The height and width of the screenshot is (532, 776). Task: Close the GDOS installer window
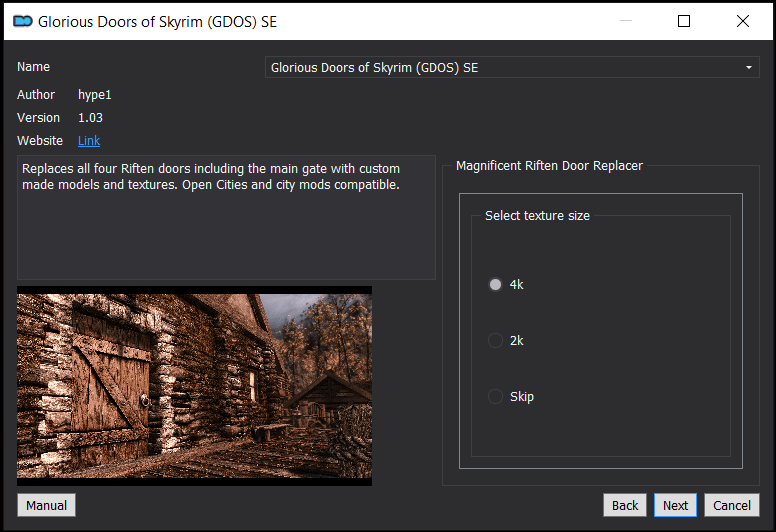click(743, 21)
